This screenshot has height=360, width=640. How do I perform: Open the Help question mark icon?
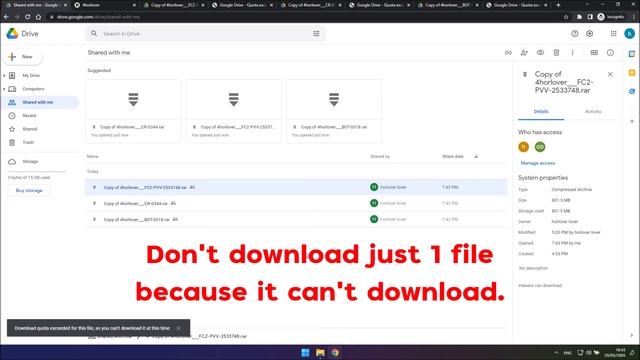[575, 33]
